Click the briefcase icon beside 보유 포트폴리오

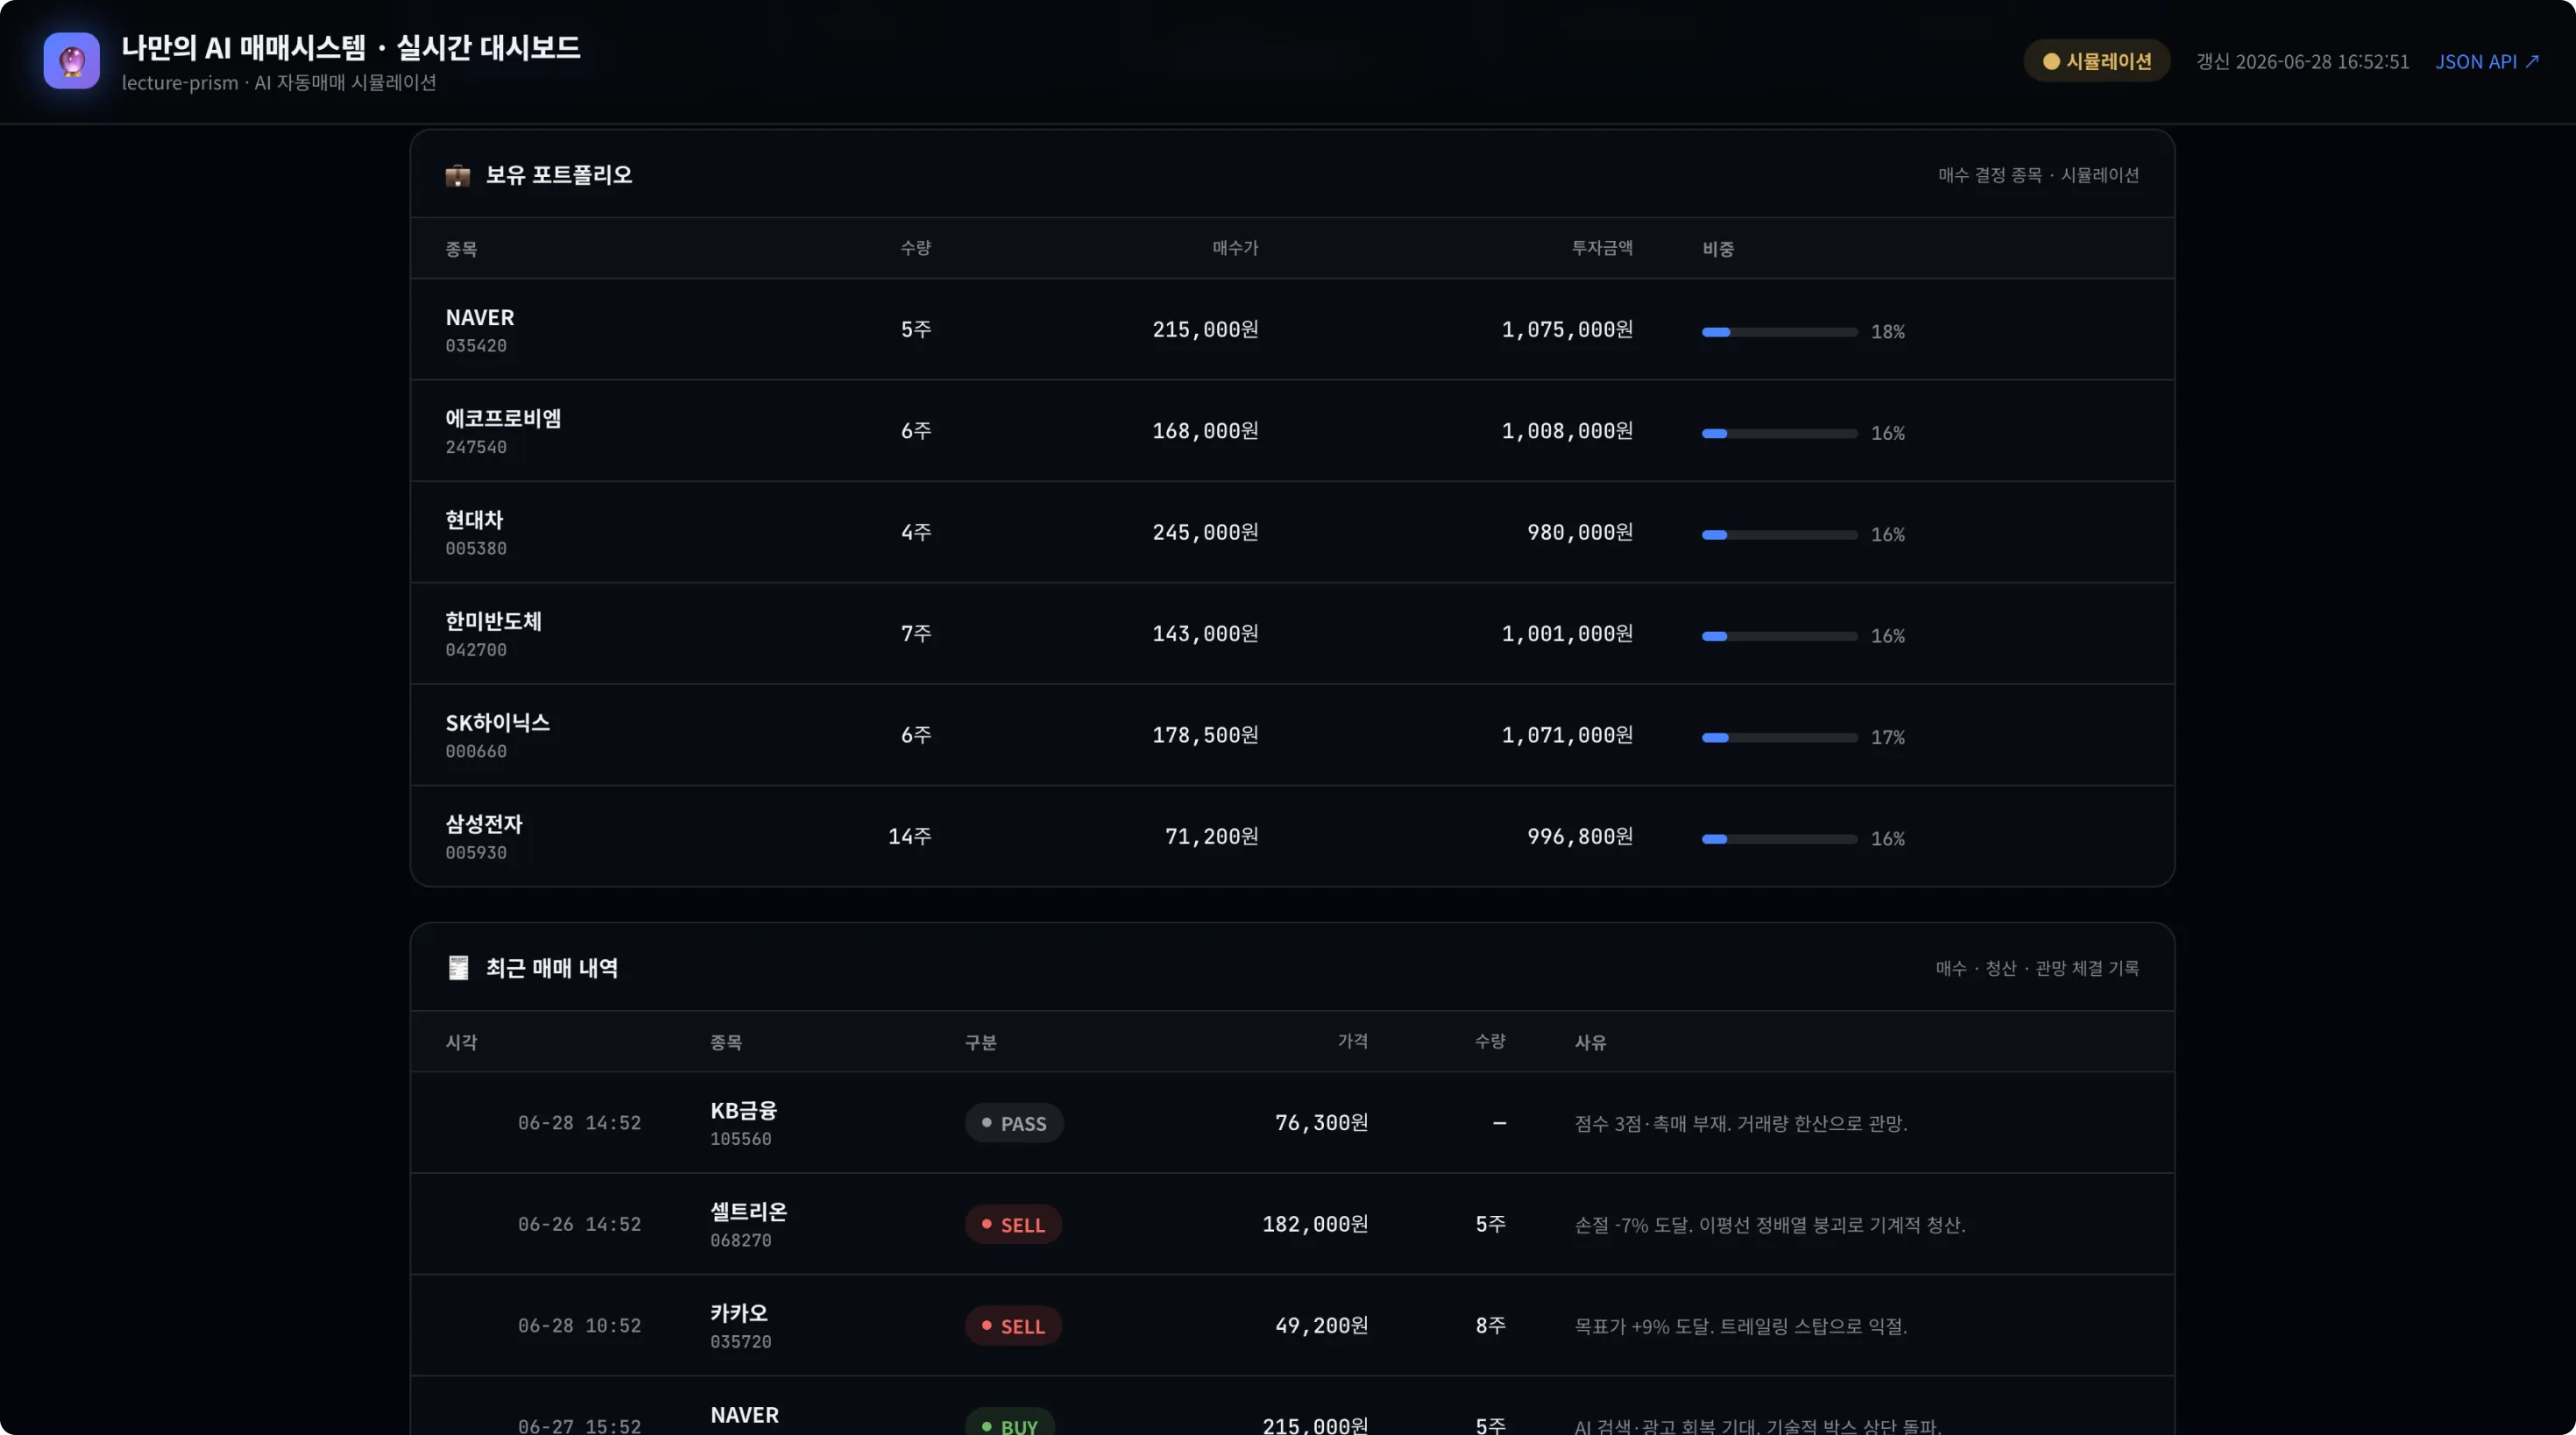pyautogui.click(x=458, y=176)
